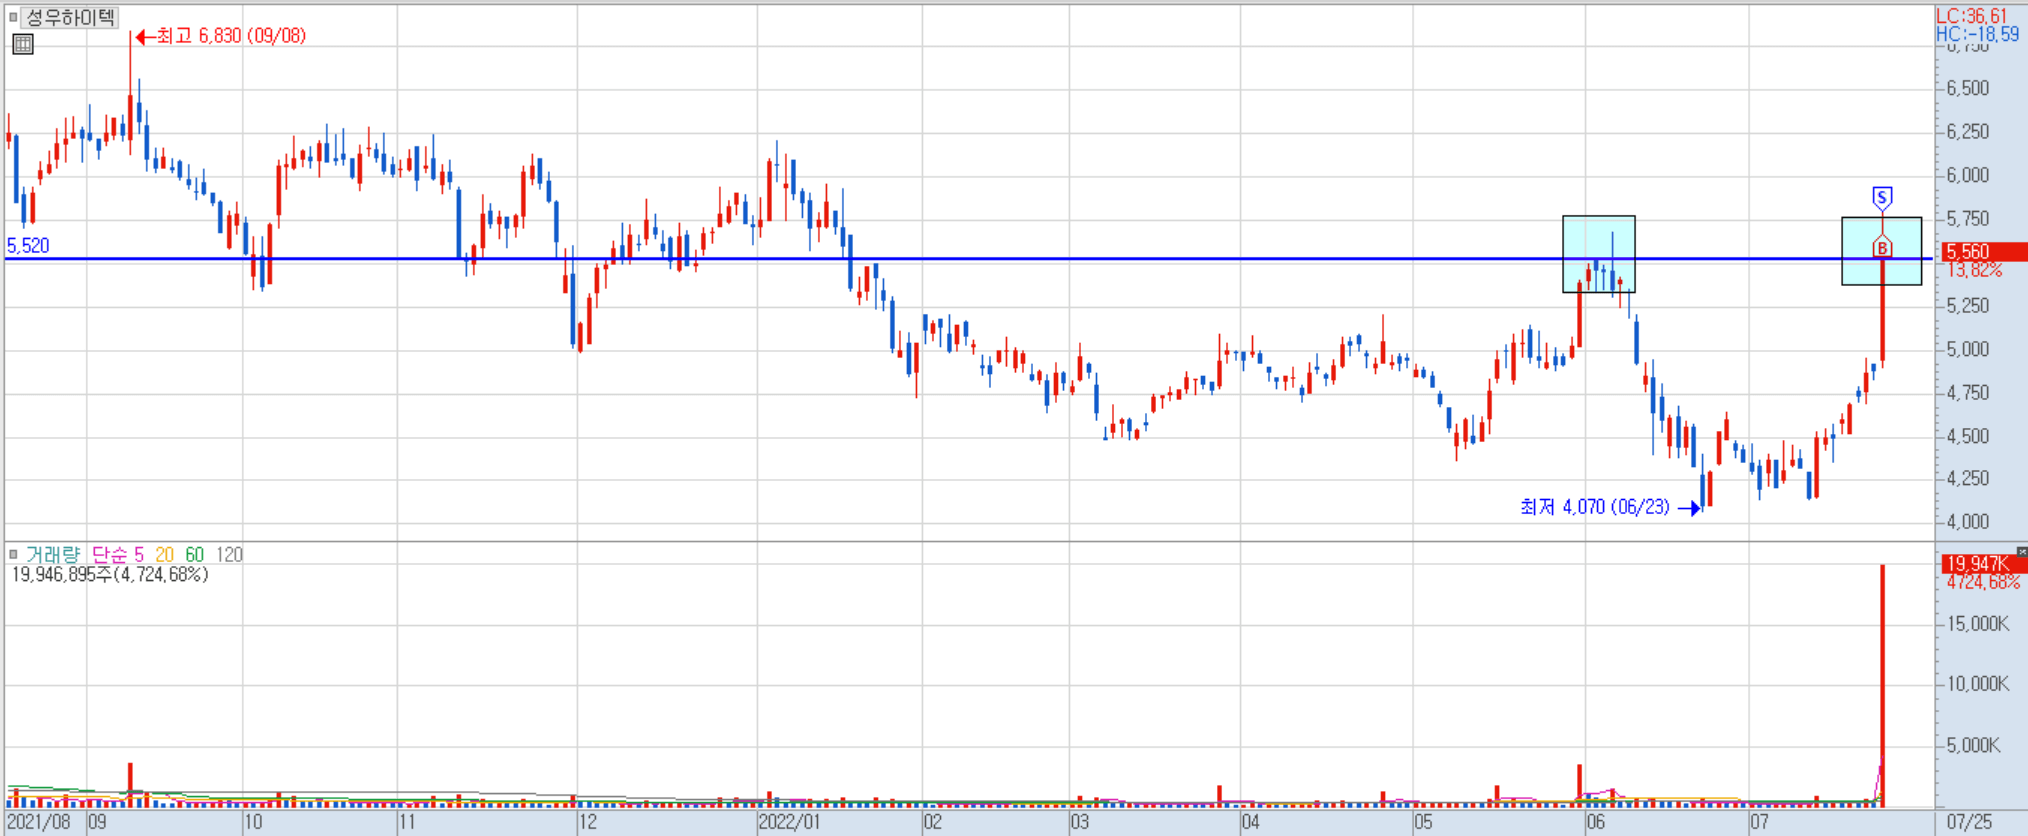The width and height of the screenshot is (2028, 836).
Task: Click the red 19,947K volume axis tag
Action: pos(1983,564)
